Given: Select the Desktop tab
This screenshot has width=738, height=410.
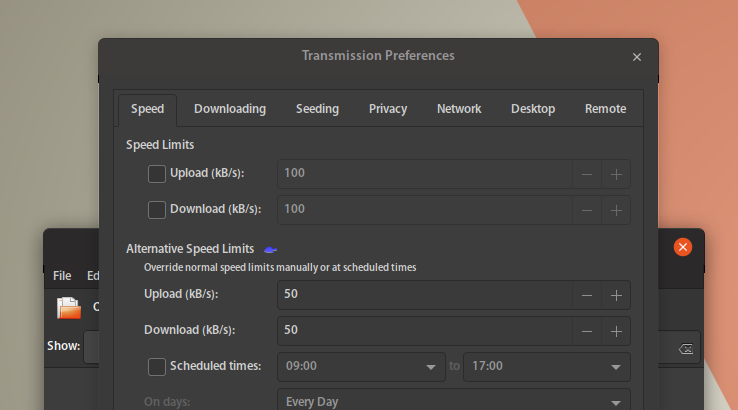Looking at the screenshot, I should coord(533,109).
